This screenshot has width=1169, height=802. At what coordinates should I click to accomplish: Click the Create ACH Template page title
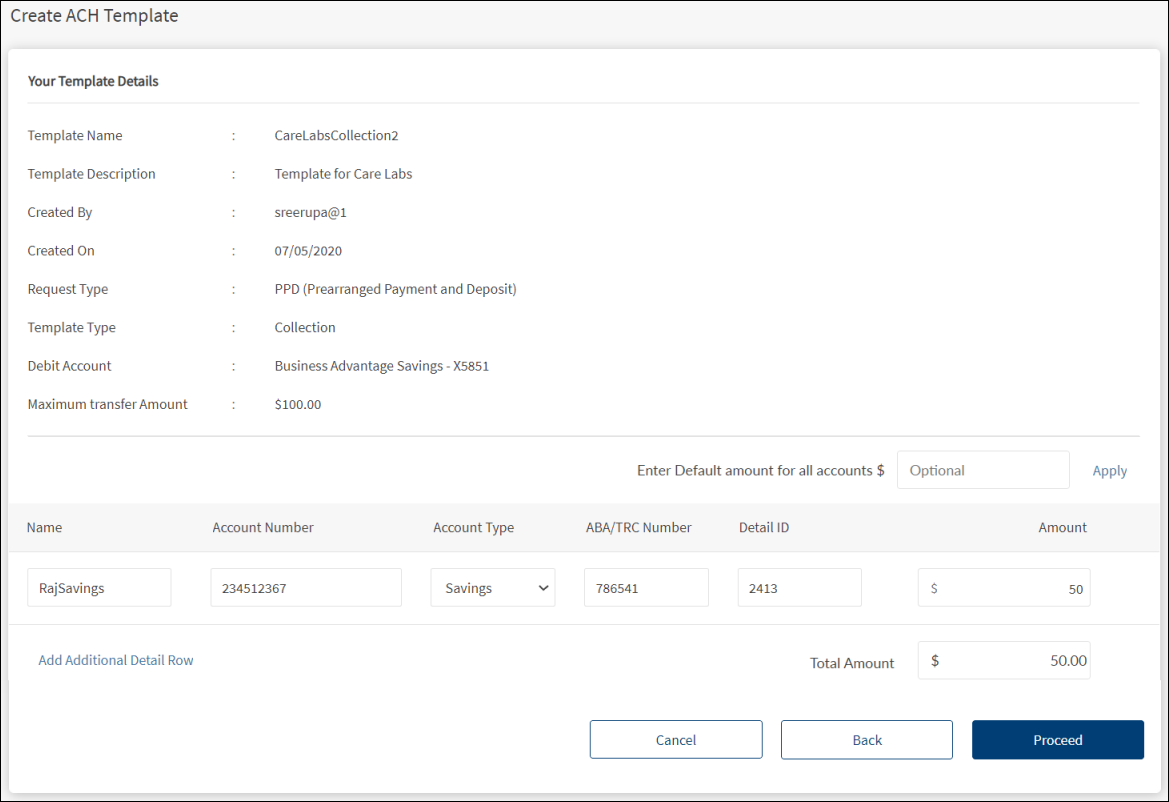point(94,16)
